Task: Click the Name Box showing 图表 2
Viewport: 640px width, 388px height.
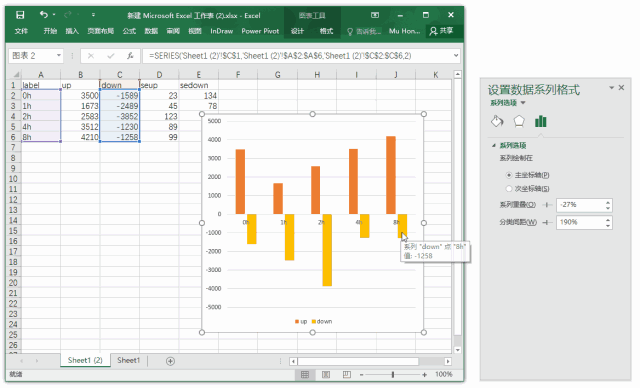Action: 32,55
